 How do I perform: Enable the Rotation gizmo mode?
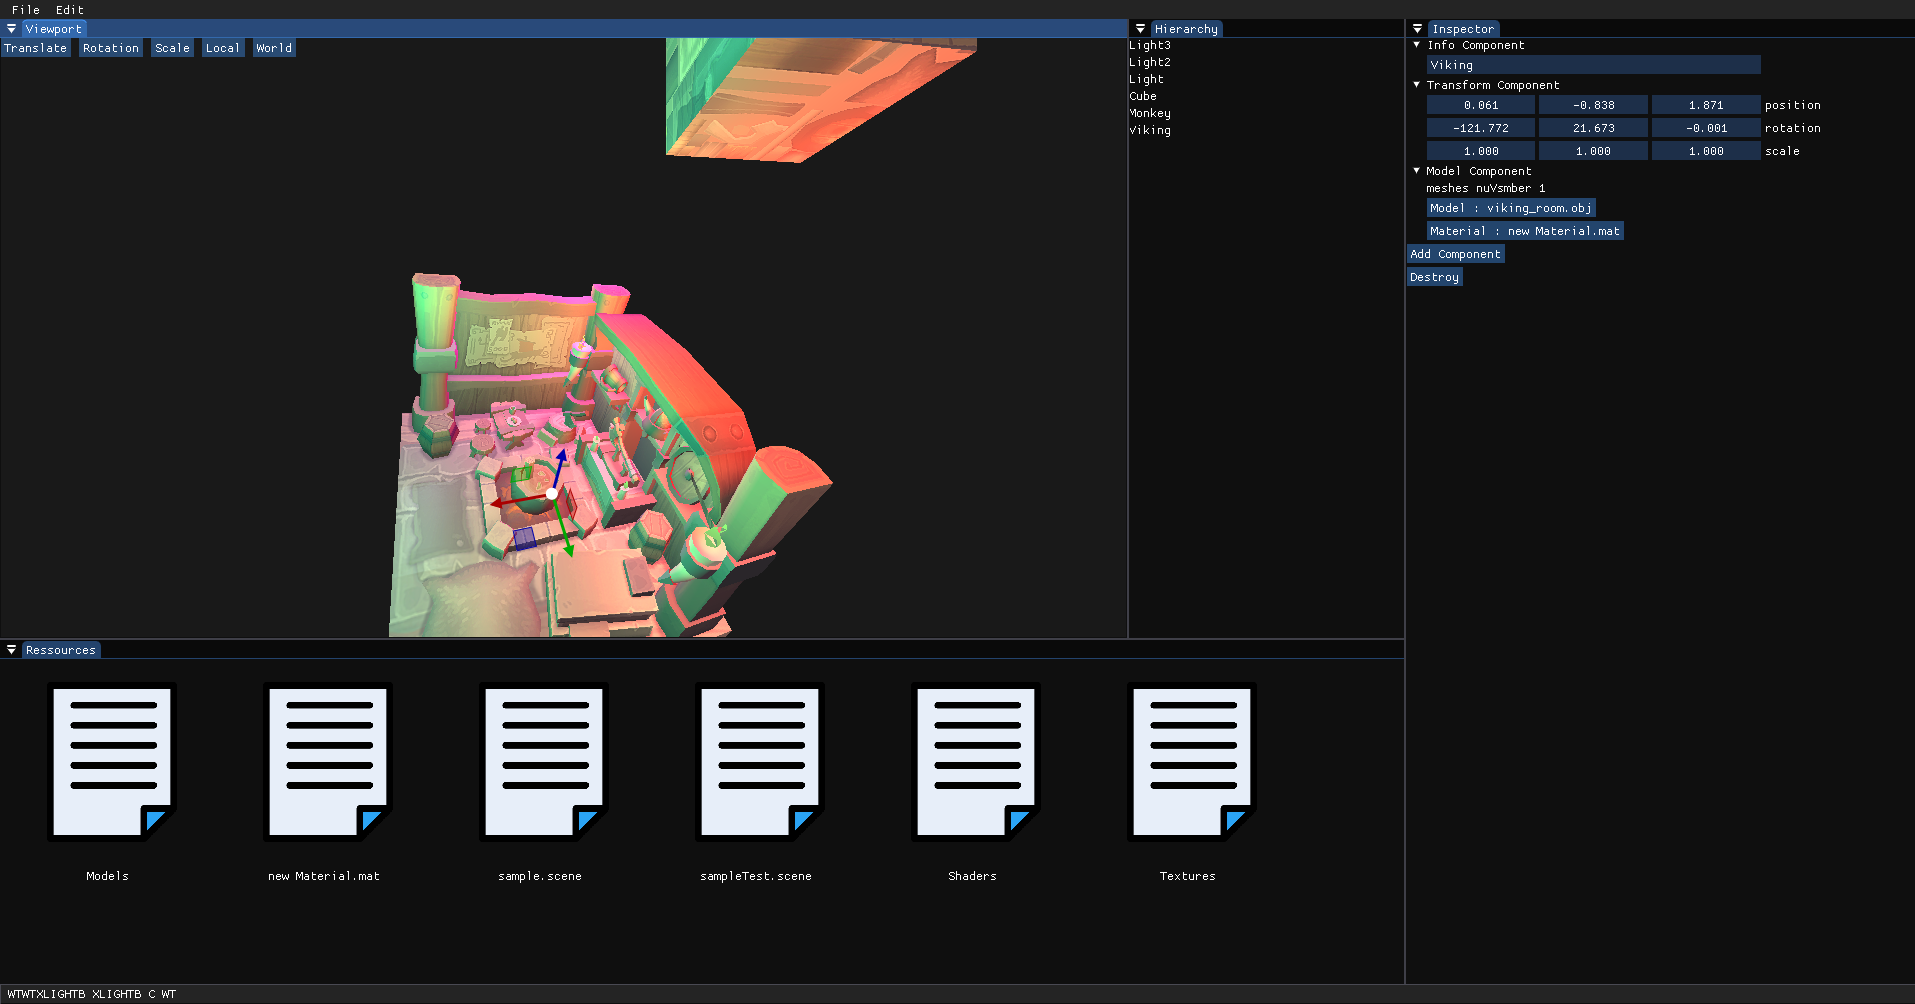(x=110, y=48)
